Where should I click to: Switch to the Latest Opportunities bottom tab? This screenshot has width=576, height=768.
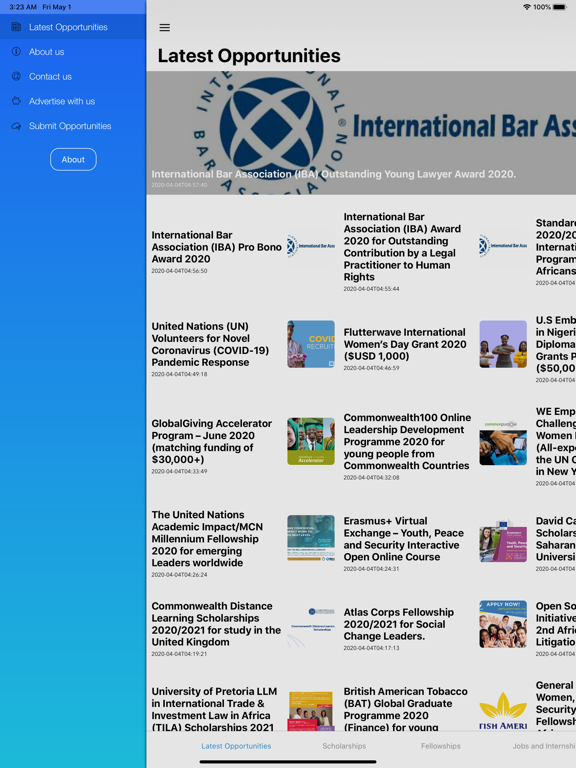236,746
